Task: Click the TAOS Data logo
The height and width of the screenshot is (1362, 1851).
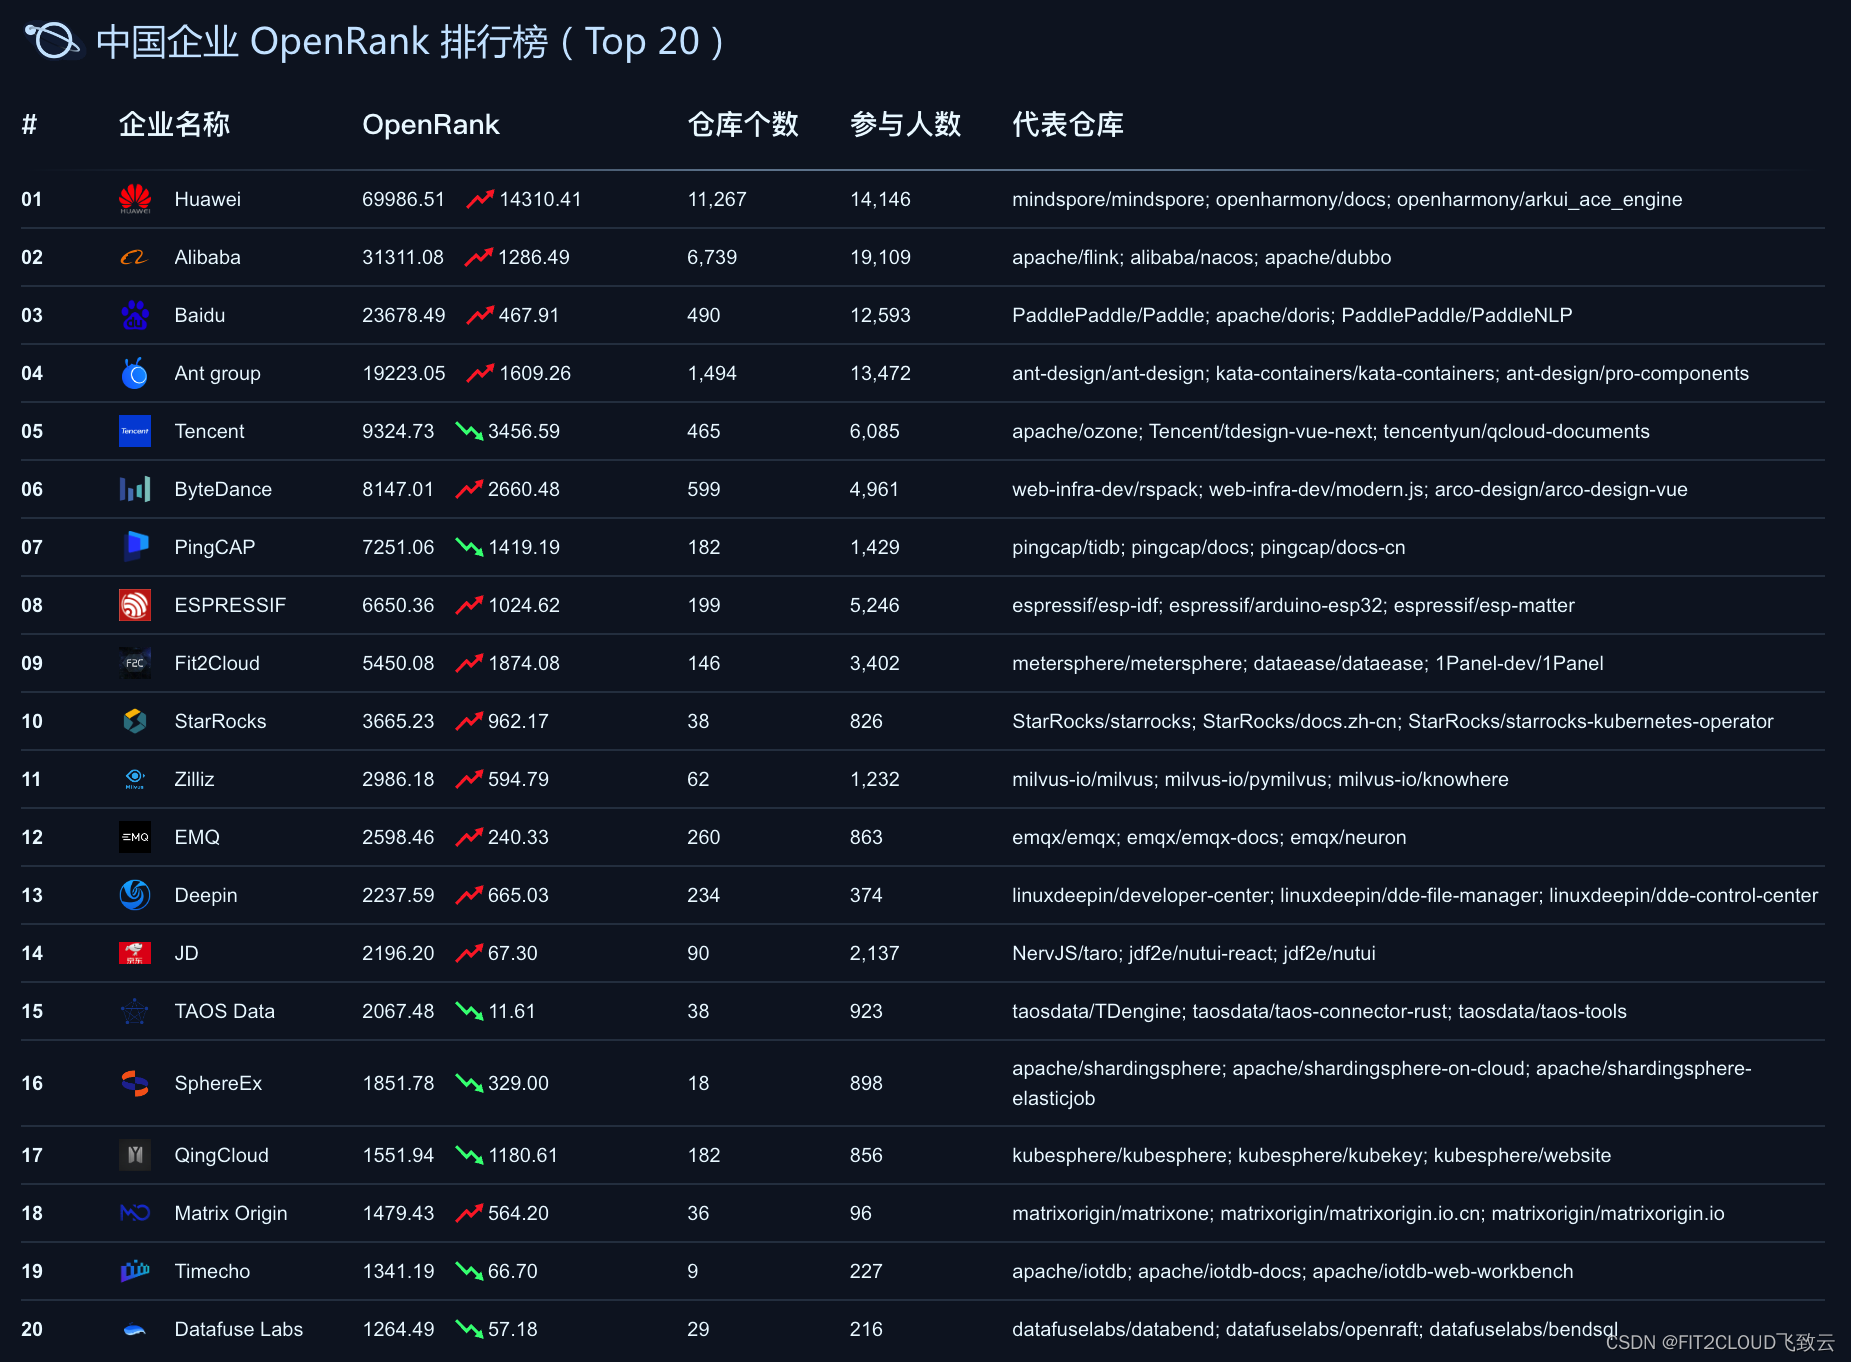Action: (x=135, y=1011)
